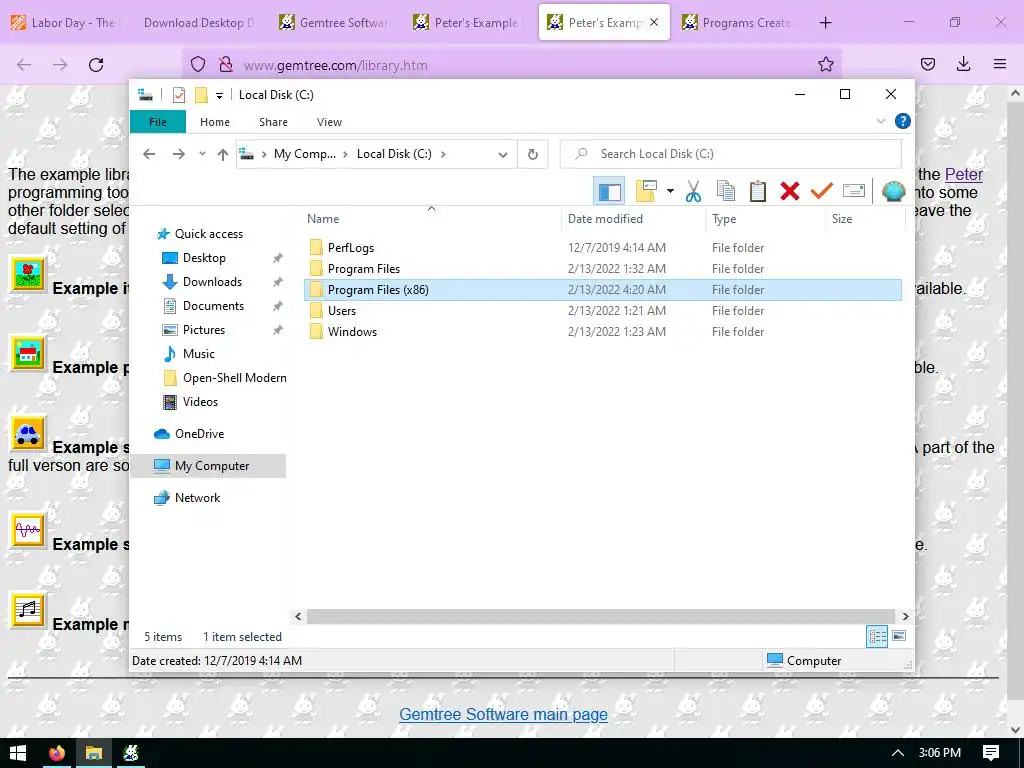Viewport: 1024px width, 768px height.
Task: Open the Home ribbon tab
Action: [x=215, y=122]
